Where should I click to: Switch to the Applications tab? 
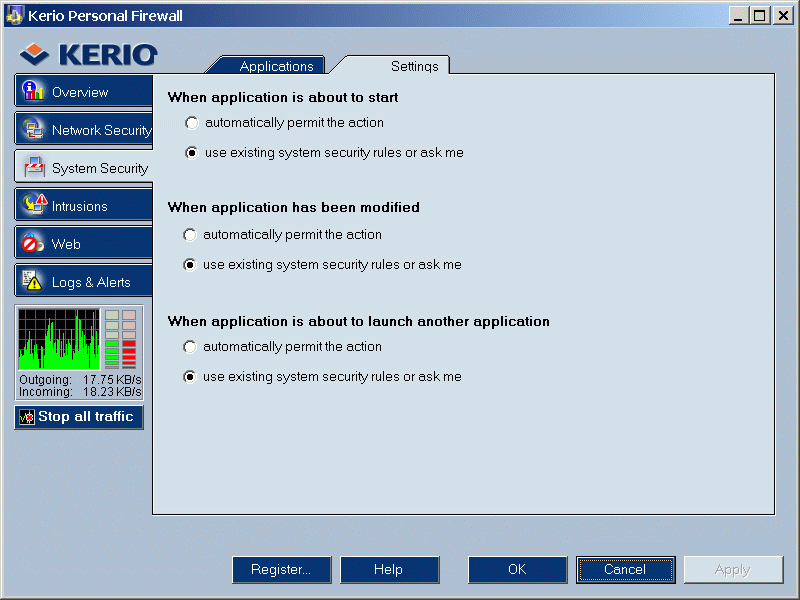click(x=270, y=65)
